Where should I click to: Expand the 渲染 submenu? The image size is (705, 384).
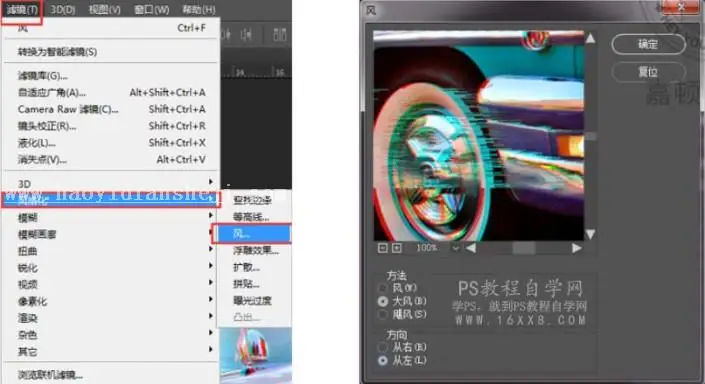pyautogui.click(x=110, y=317)
